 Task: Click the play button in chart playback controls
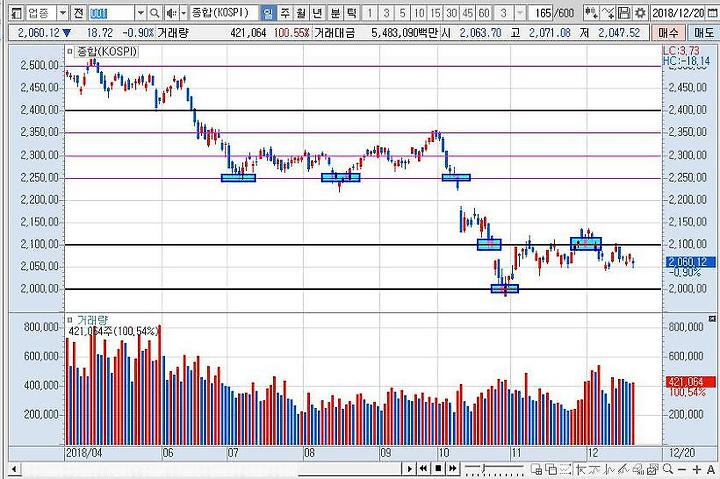409,468
